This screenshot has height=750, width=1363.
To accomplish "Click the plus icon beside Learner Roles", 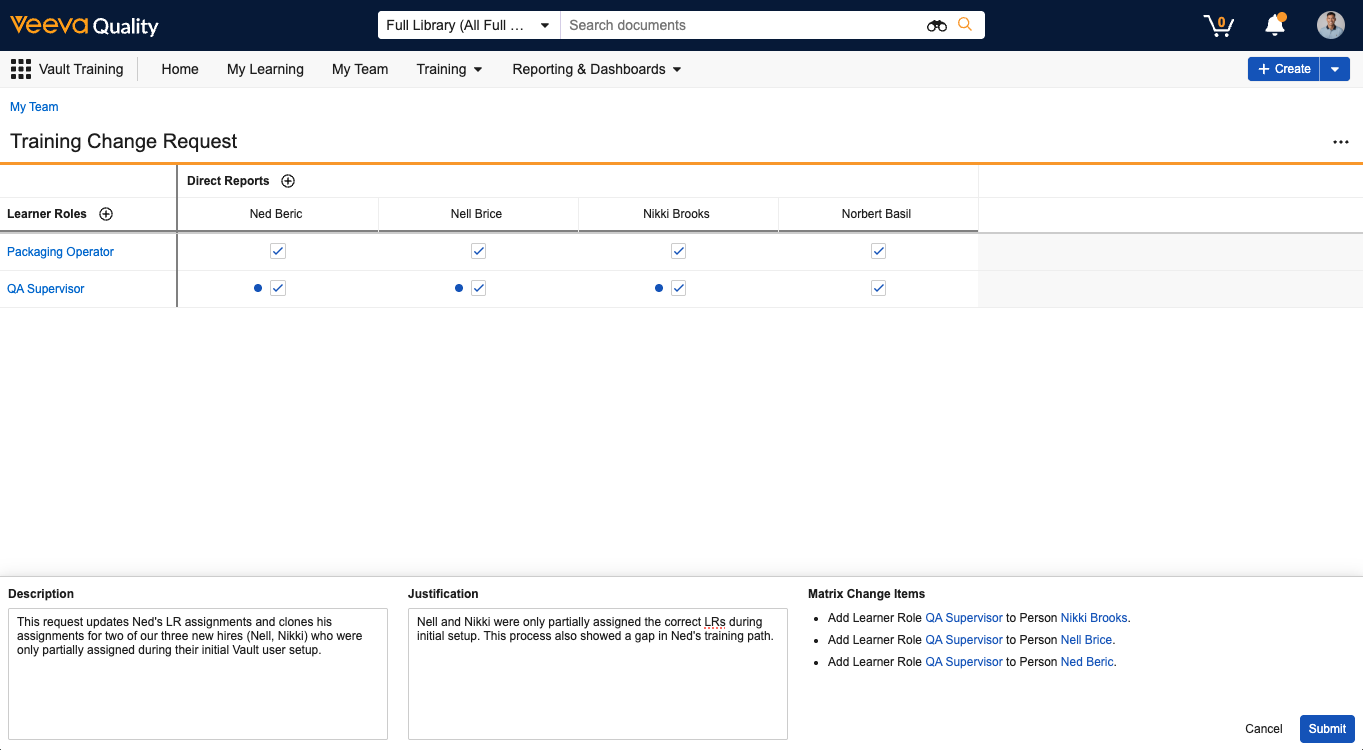I will pos(106,214).
